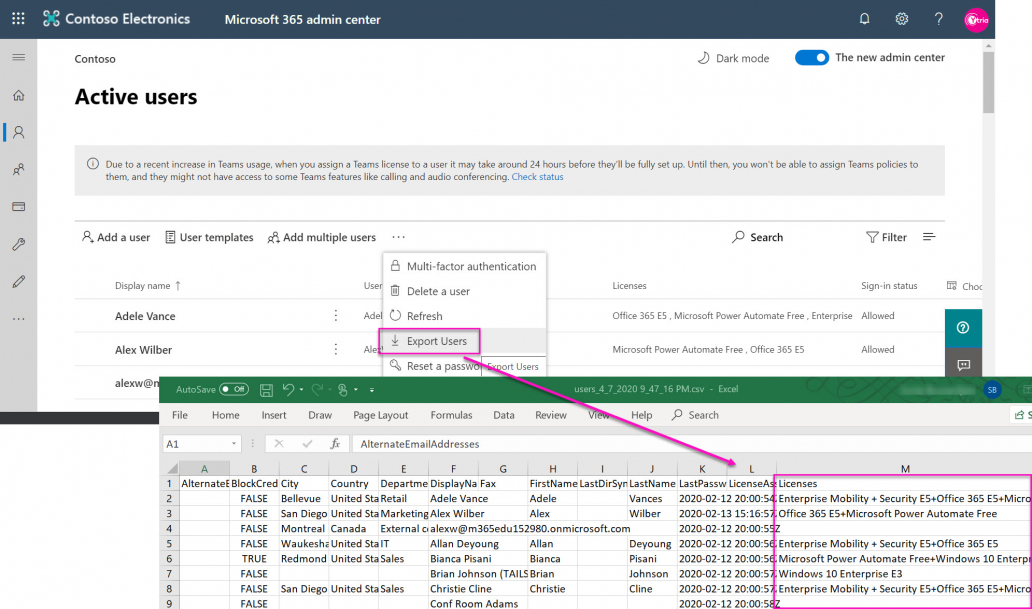The width and height of the screenshot is (1032, 609).
Task: Click the formula bar confirm checkmark
Action: coord(307,444)
